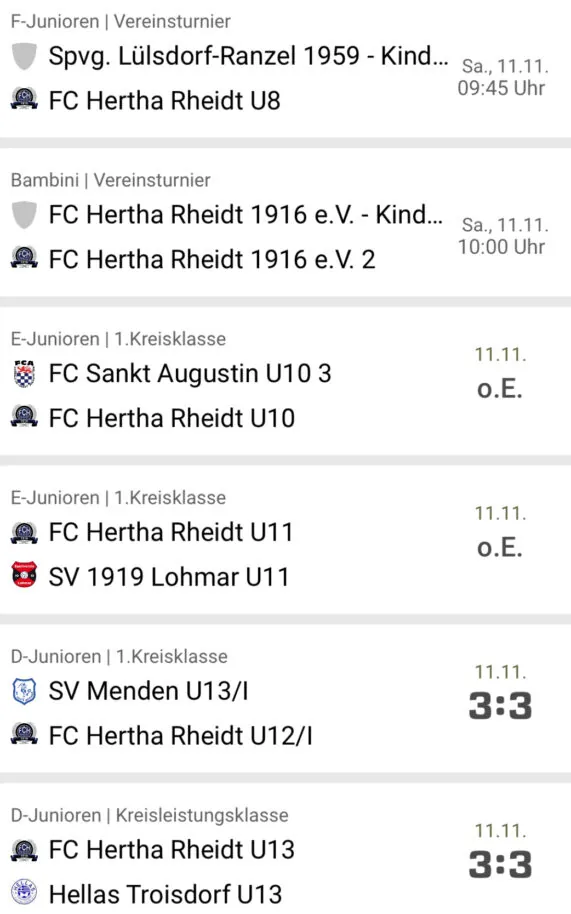View the 3:3 result of SV Menden match
Viewport: 571px width, 914px height.
500,706
